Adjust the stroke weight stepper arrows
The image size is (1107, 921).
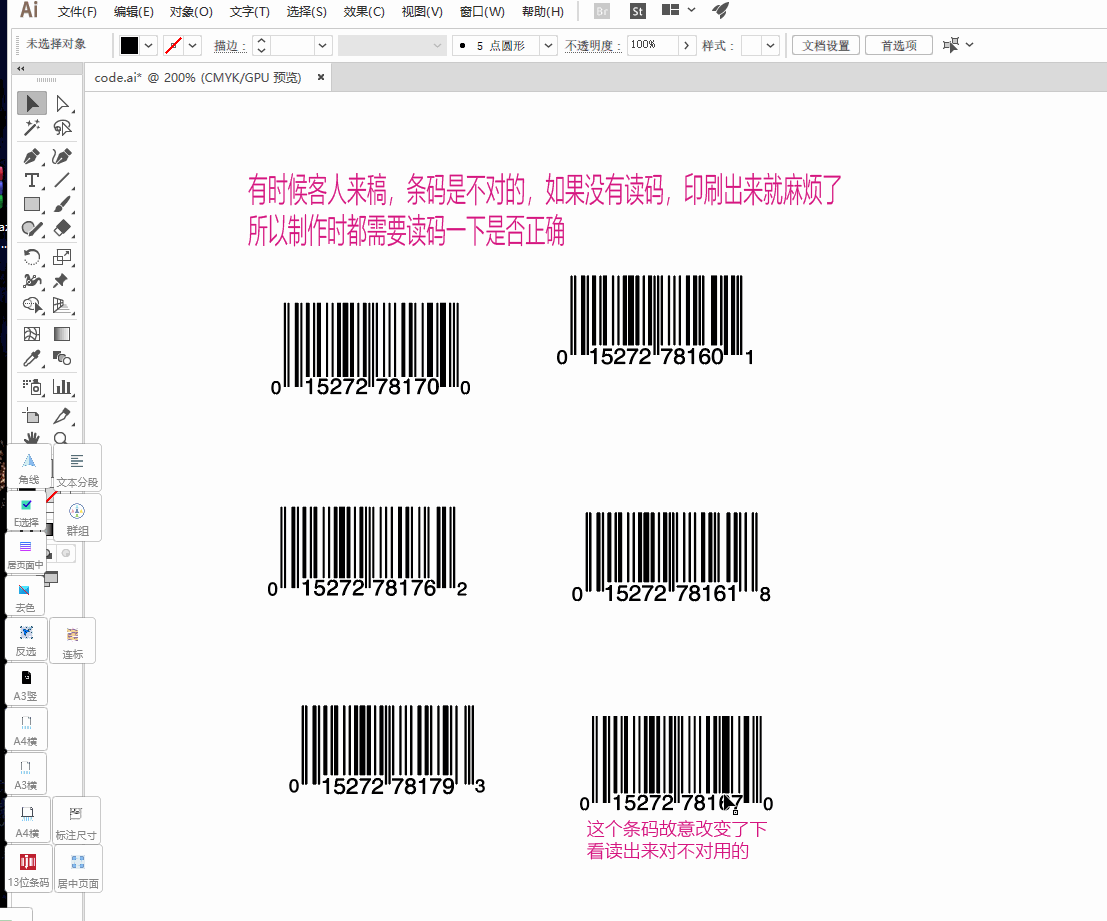[261, 46]
